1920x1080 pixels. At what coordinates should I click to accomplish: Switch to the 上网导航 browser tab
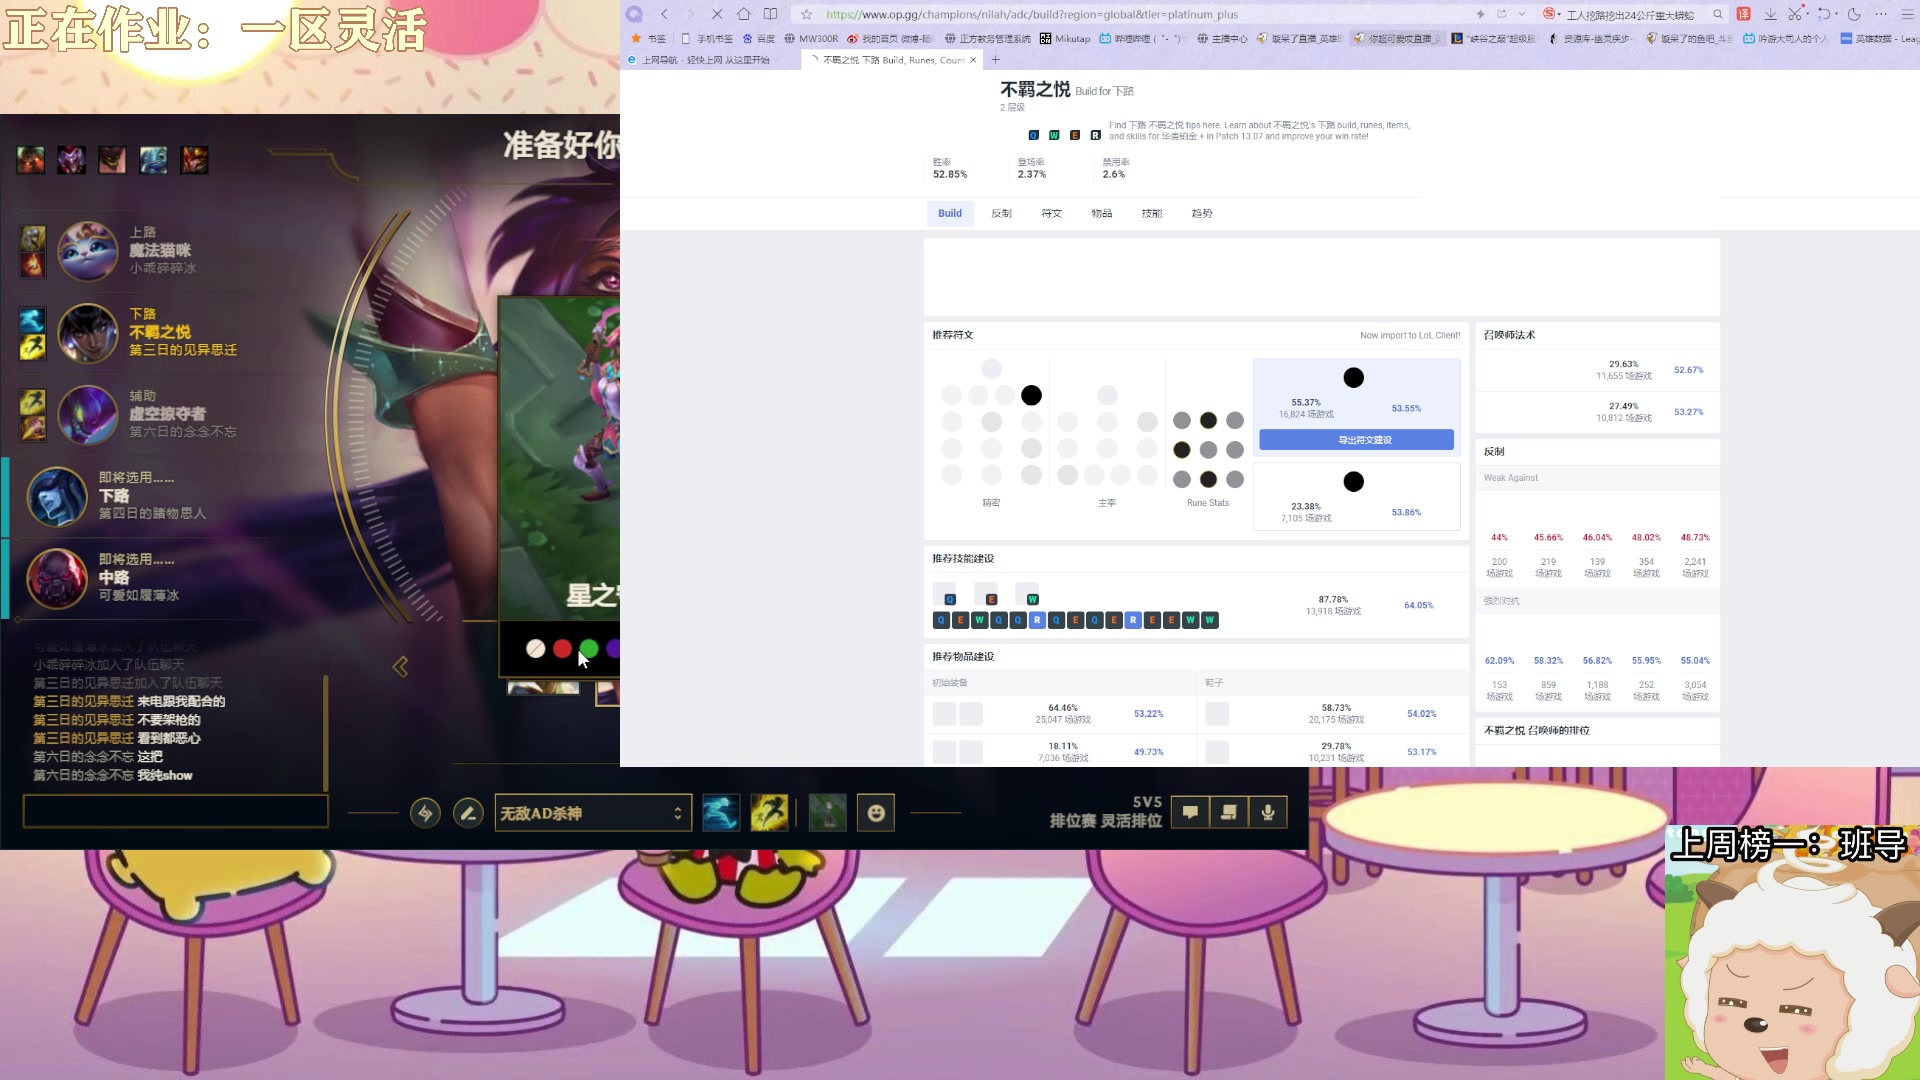pos(705,60)
